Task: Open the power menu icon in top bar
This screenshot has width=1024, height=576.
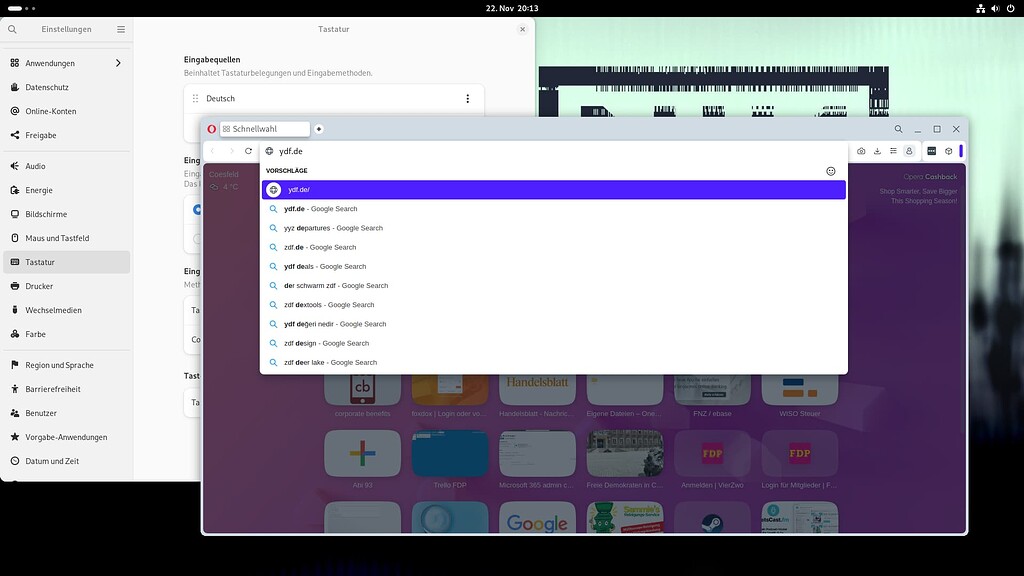Action: click(x=1011, y=8)
